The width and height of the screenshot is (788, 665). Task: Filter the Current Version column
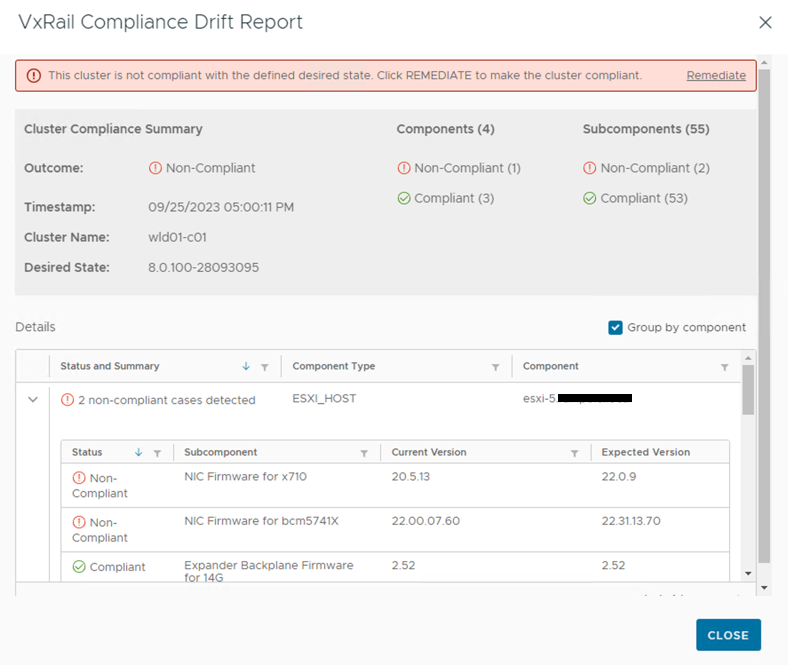(x=574, y=453)
